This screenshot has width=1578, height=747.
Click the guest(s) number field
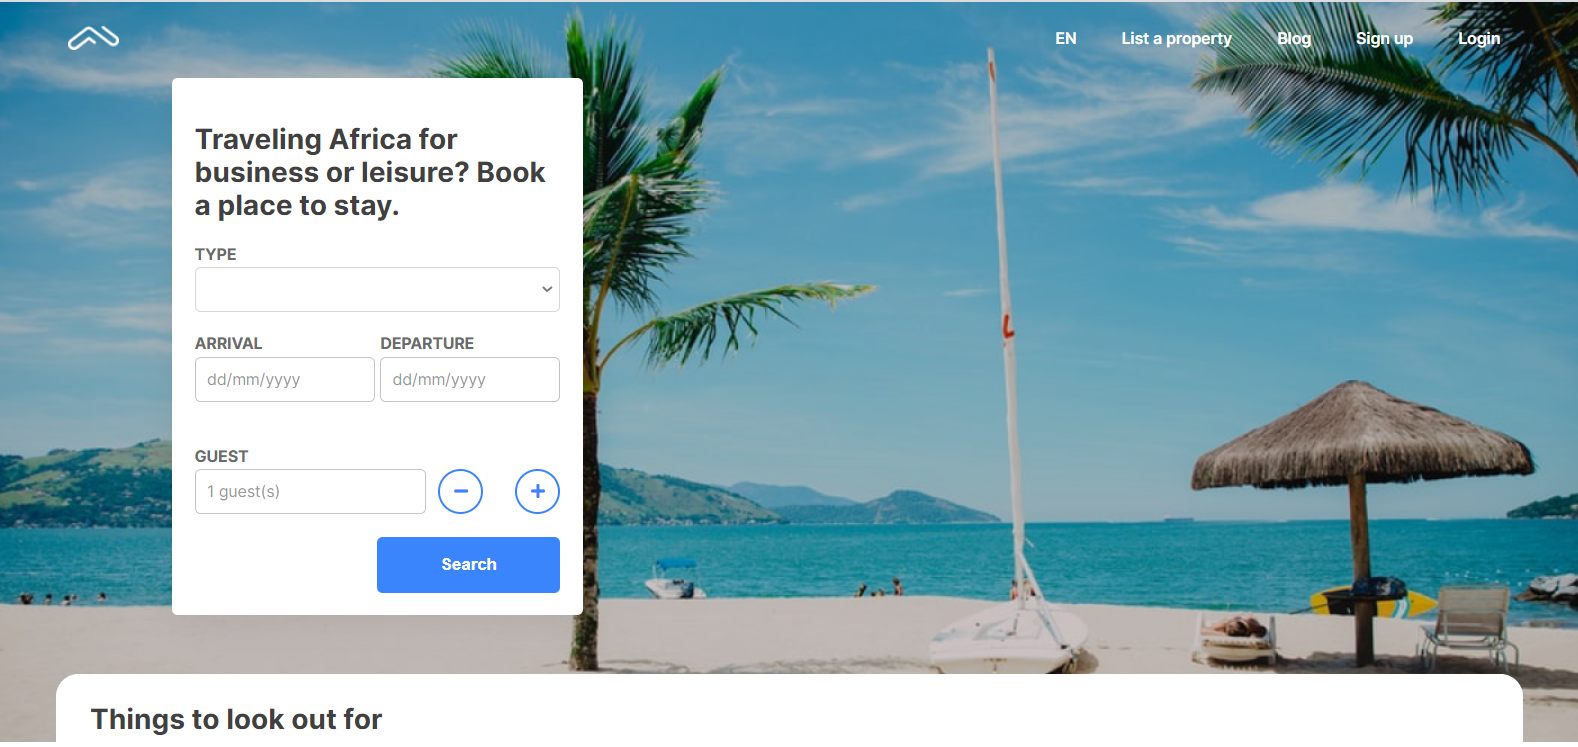click(310, 491)
